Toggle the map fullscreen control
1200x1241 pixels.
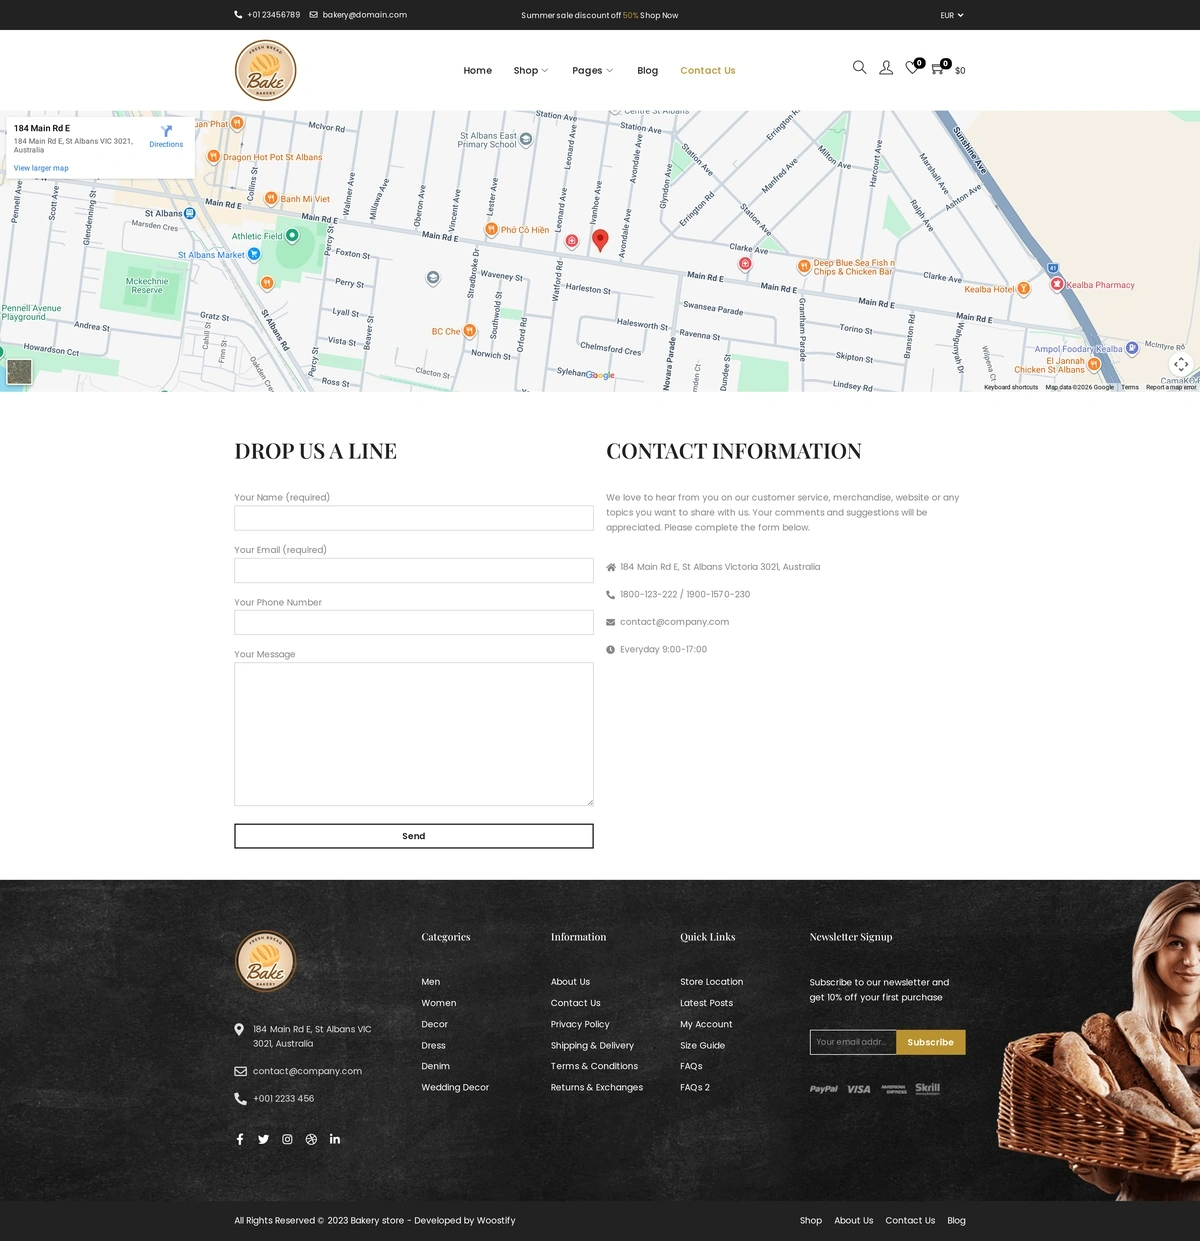point(1181,364)
